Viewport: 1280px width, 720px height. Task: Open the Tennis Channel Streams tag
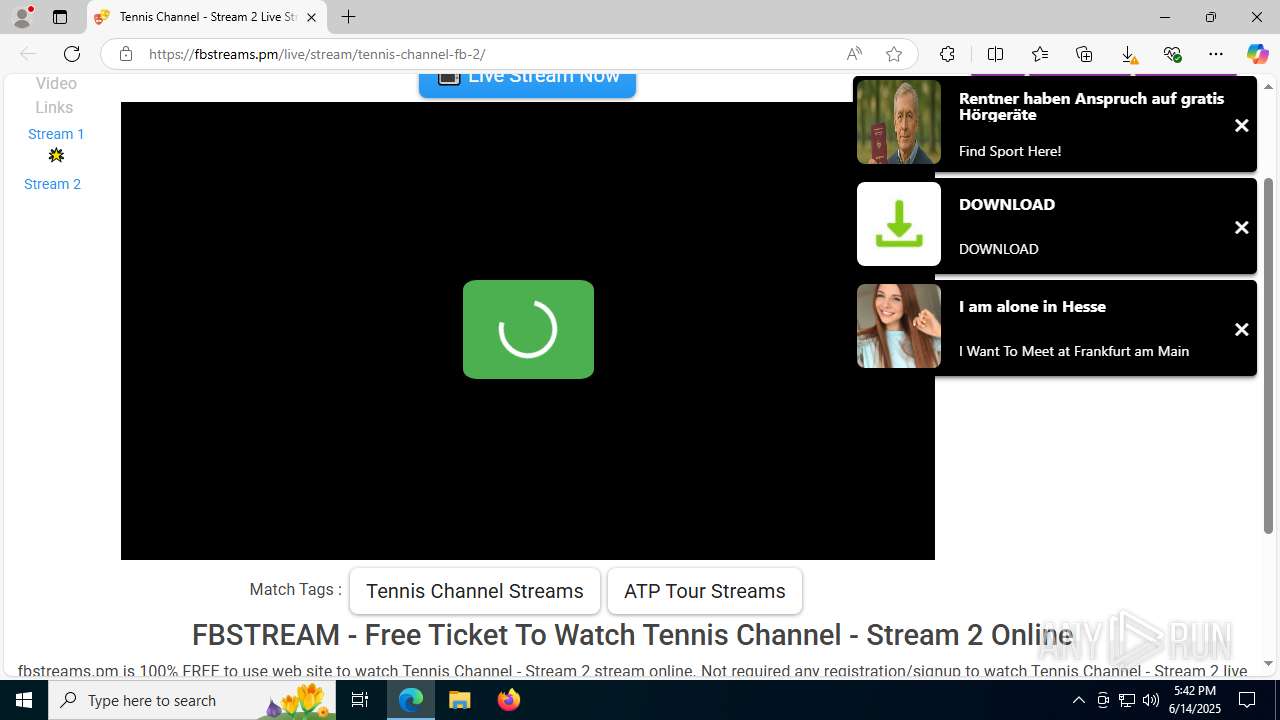point(475,591)
